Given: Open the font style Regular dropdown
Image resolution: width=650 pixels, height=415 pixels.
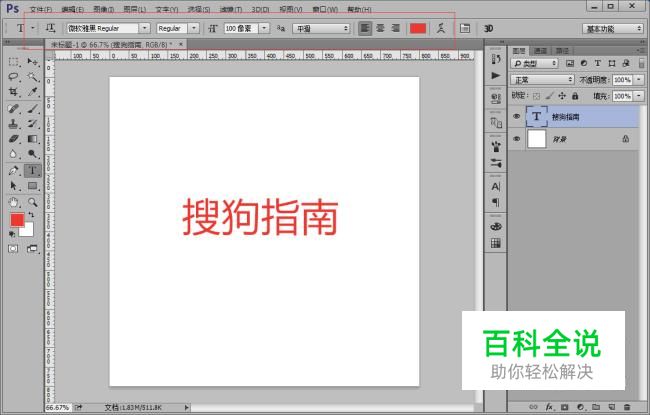Looking at the screenshot, I should click(194, 28).
